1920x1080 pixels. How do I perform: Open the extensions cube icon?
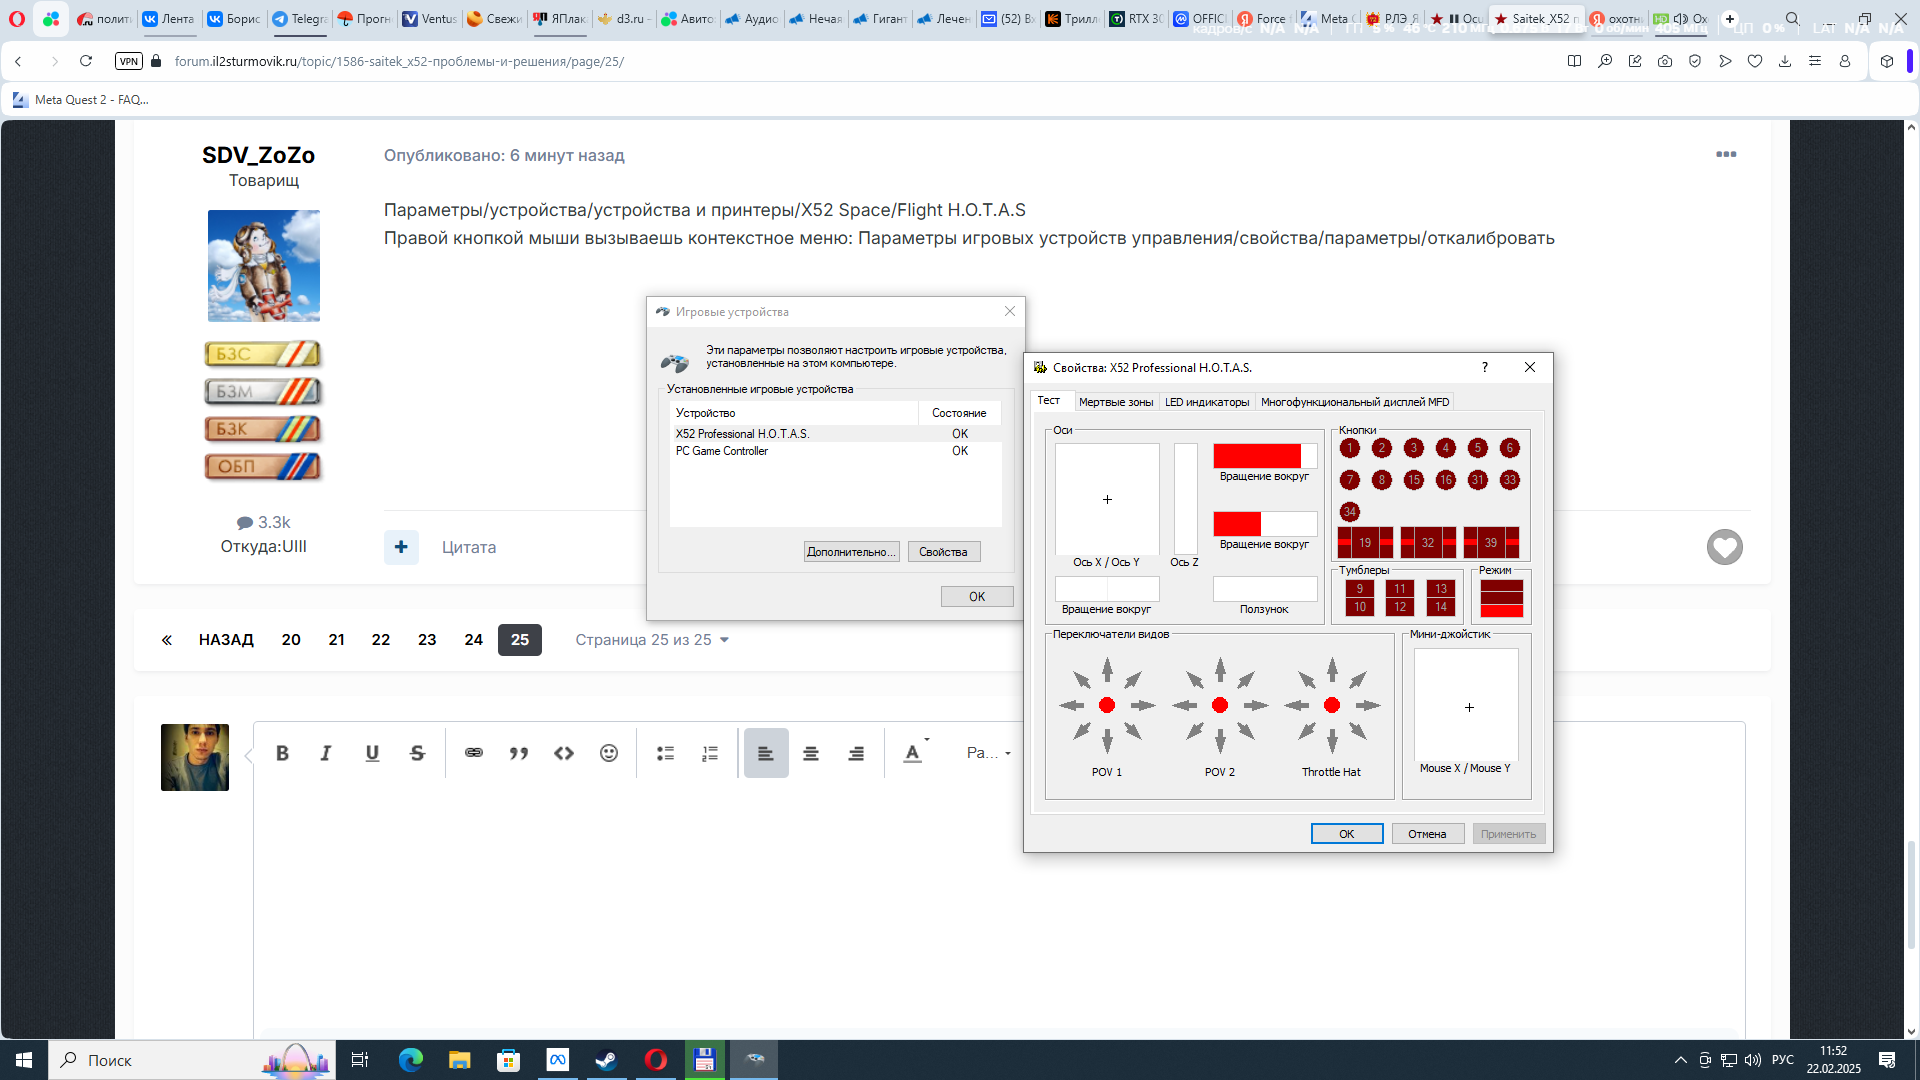(1887, 61)
